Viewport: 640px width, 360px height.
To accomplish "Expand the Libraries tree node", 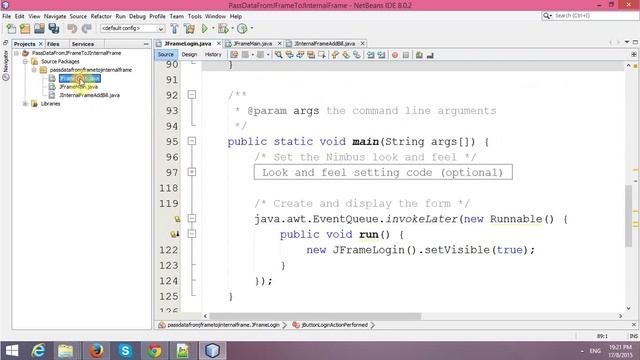I will tap(25, 104).
